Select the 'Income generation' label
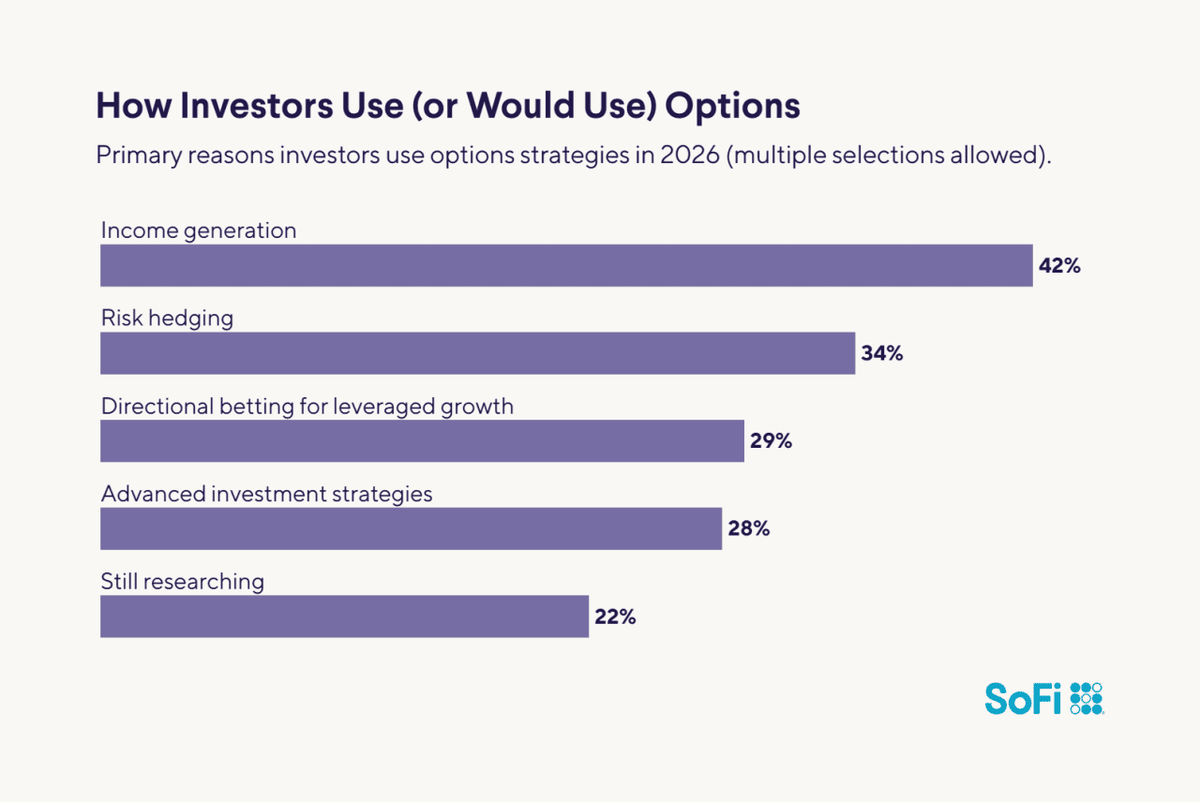The image size is (1200, 802). [199, 230]
